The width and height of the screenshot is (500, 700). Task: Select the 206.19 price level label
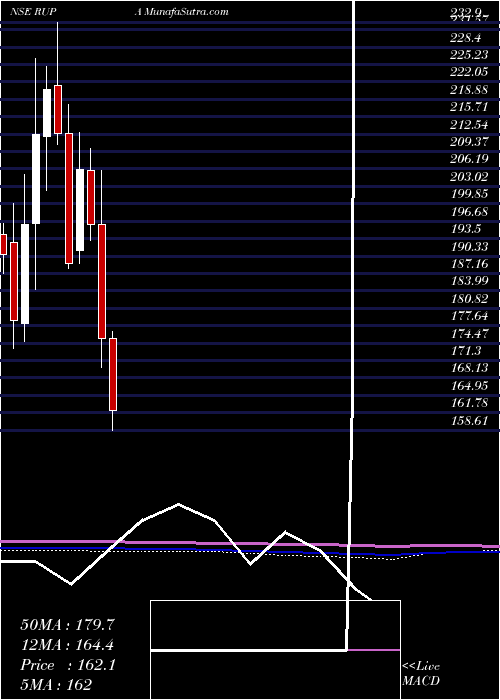tap(470, 159)
